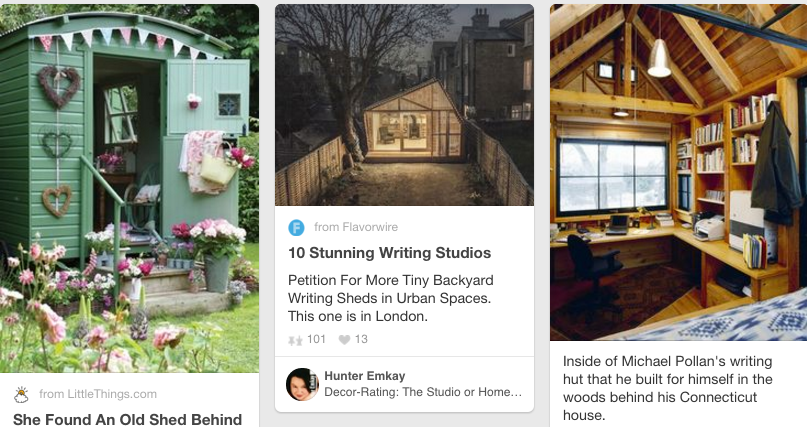Image resolution: width=807 pixels, height=427 pixels.
Task: Click the 13 likes count
Action: [361, 340]
